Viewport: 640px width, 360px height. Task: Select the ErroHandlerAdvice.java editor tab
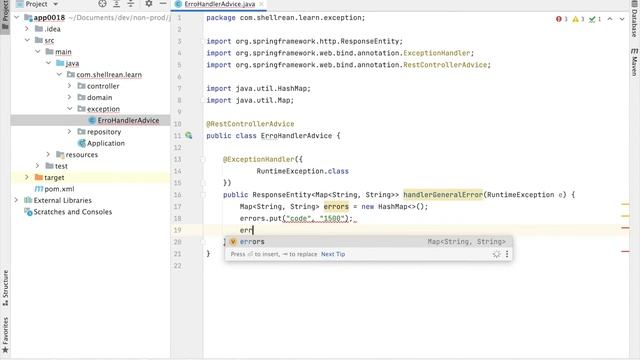tap(220, 4)
